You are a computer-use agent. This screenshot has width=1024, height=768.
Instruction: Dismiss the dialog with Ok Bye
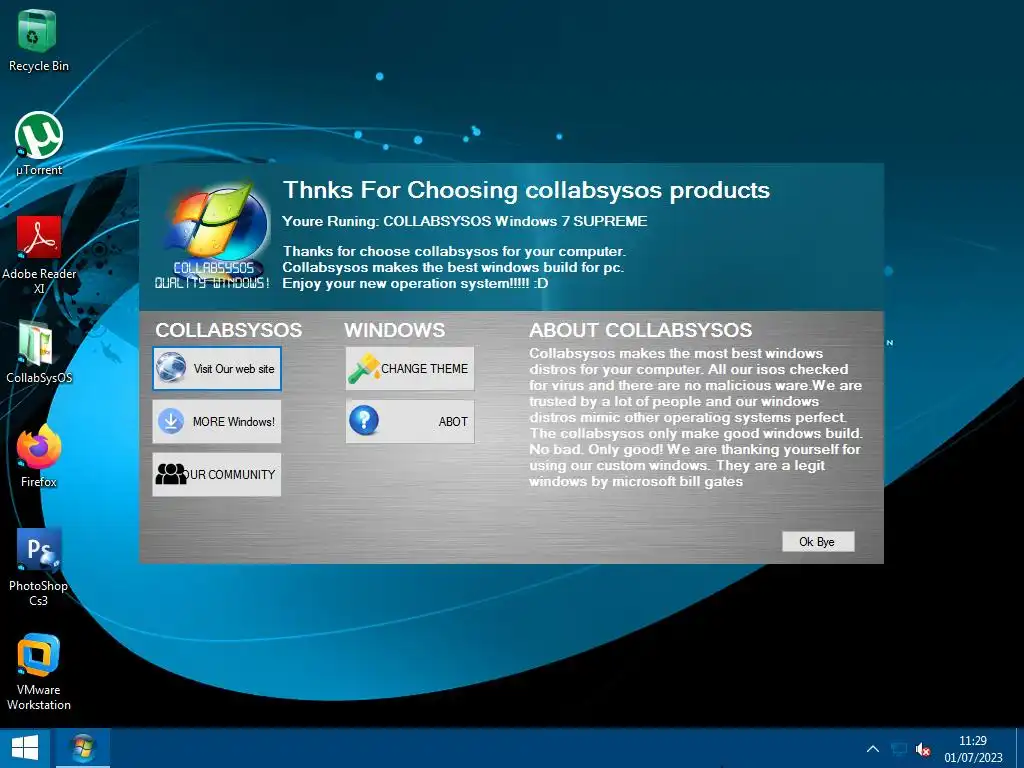click(x=818, y=541)
